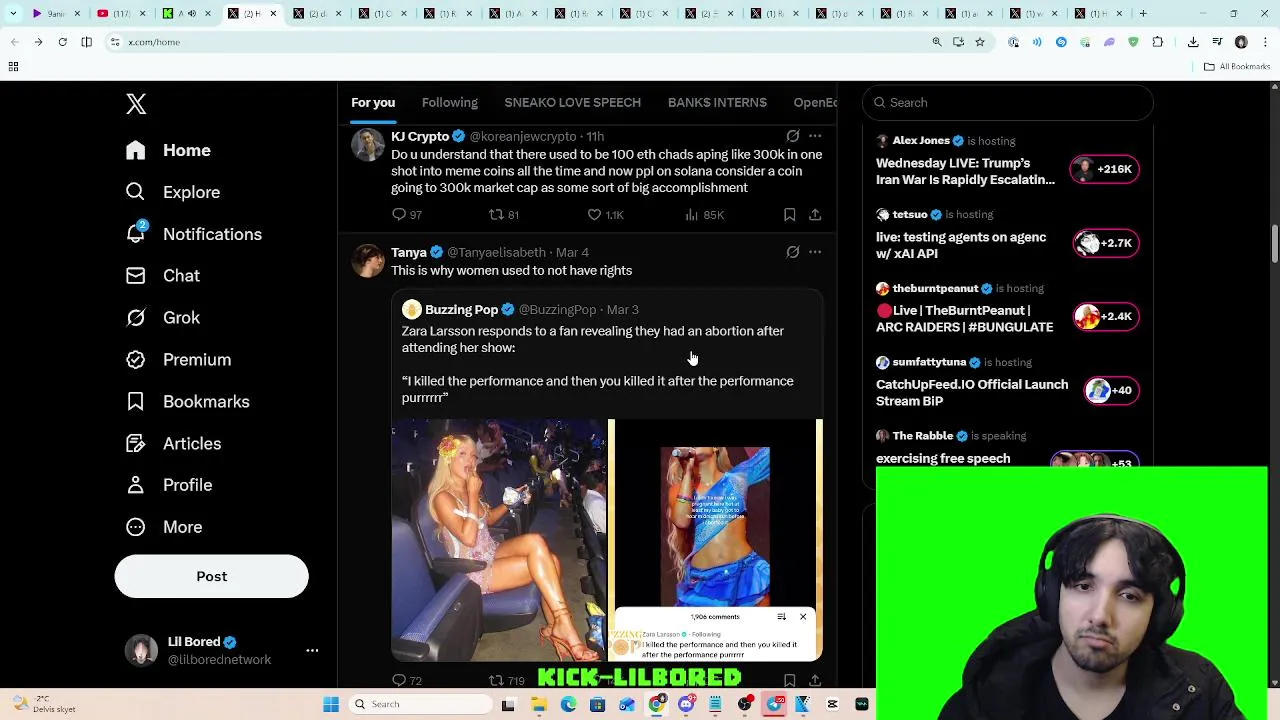Image resolution: width=1280 pixels, height=720 pixels.
Task: Switch to the For you tab
Action: point(373,102)
